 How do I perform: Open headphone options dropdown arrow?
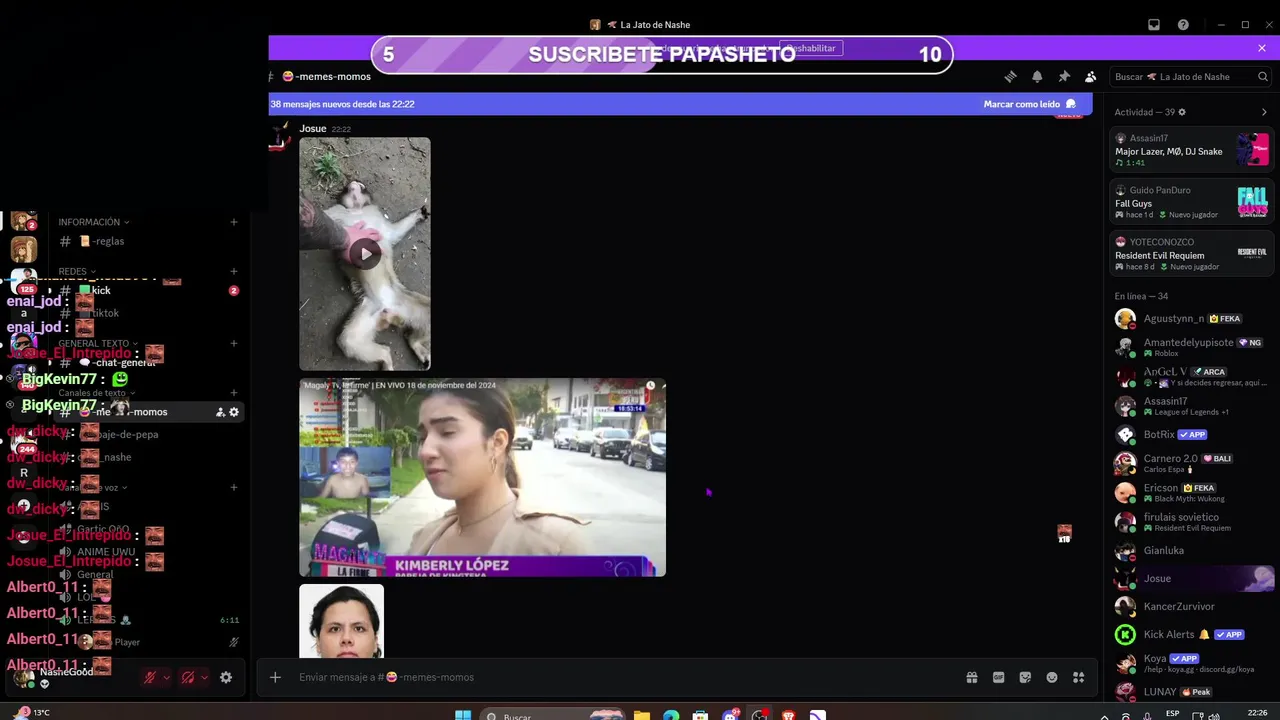[x=204, y=677]
